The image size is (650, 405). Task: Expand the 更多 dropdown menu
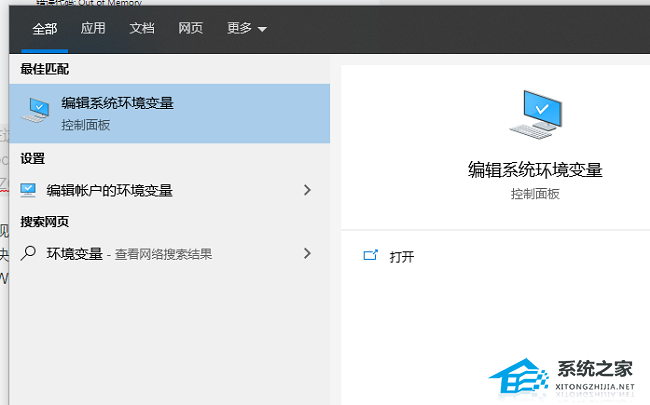[247, 28]
